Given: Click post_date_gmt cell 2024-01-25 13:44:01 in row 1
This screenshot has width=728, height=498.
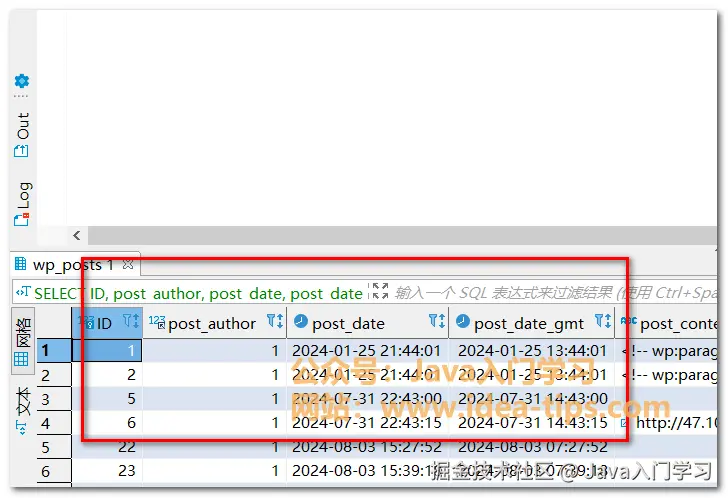Looking at the screenshot, I should 532,351.
